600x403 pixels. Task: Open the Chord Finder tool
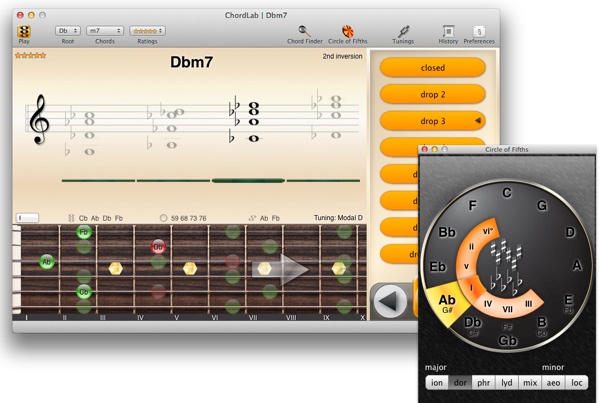[x=303, y=32]
